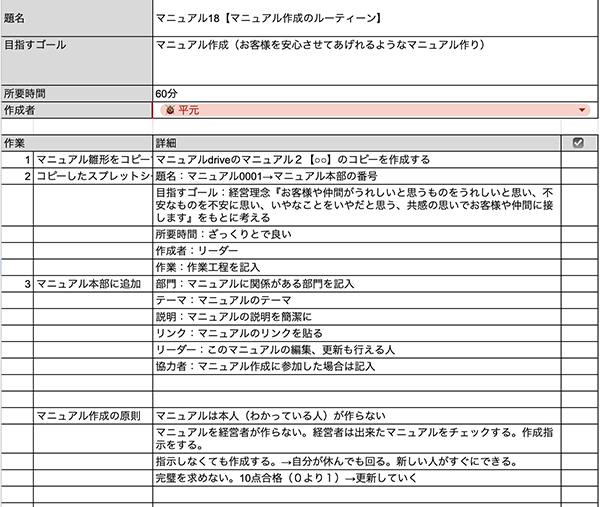Select step number 1 cell
Viewport: 600px width, 507px height.
[17, 160]
